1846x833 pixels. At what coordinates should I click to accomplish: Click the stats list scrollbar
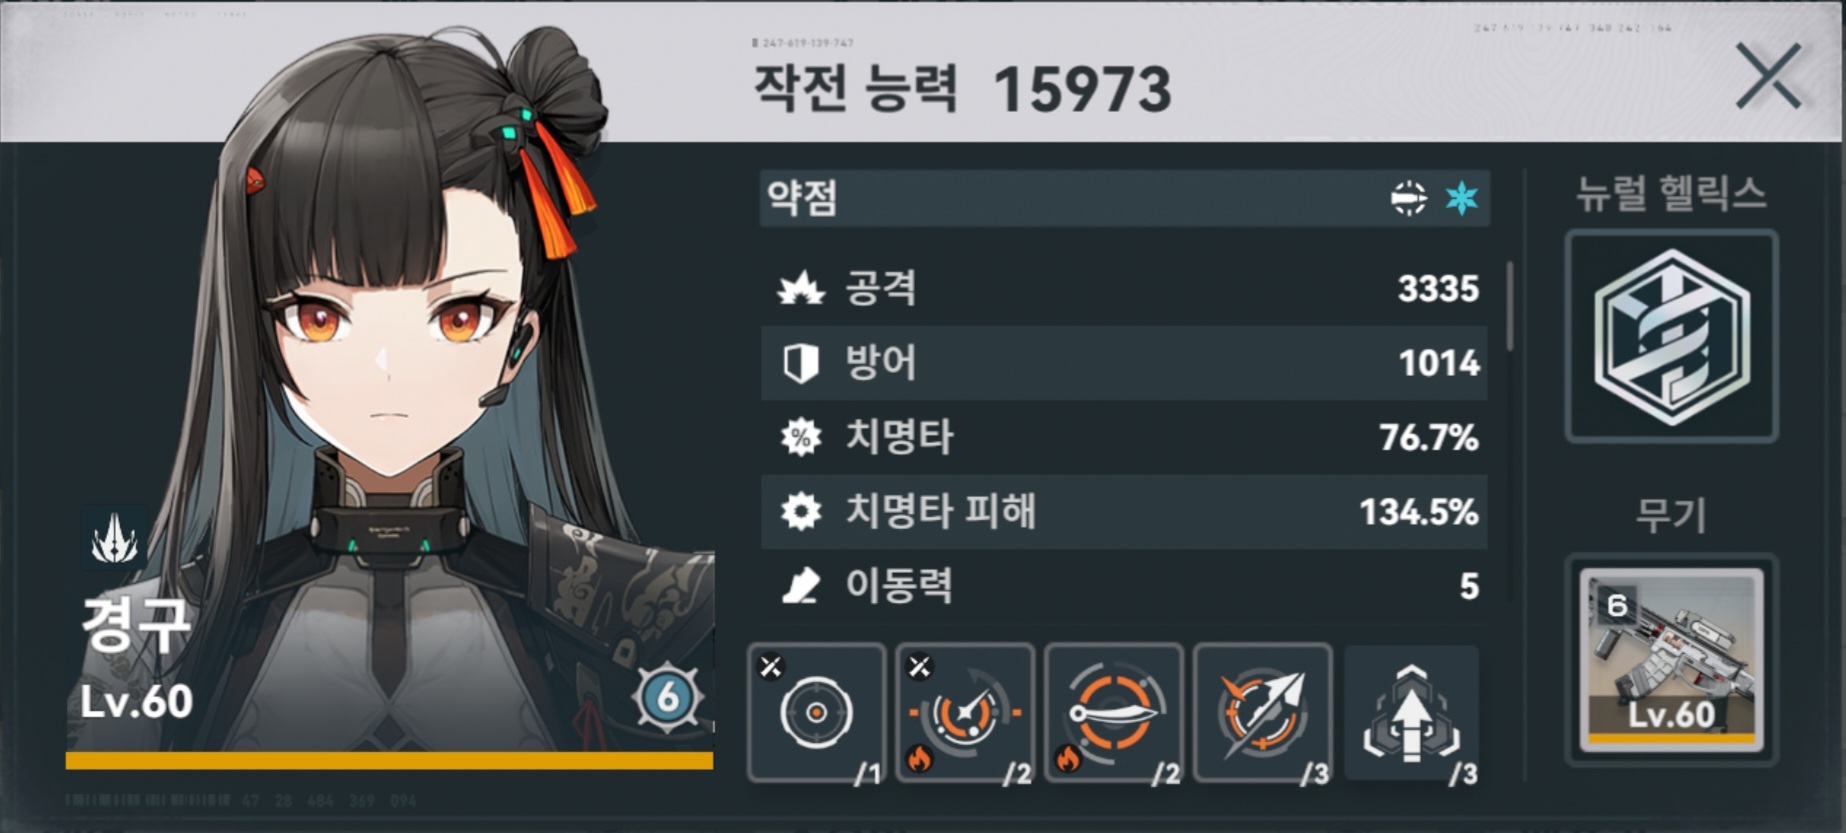[x=1509, y=306]
